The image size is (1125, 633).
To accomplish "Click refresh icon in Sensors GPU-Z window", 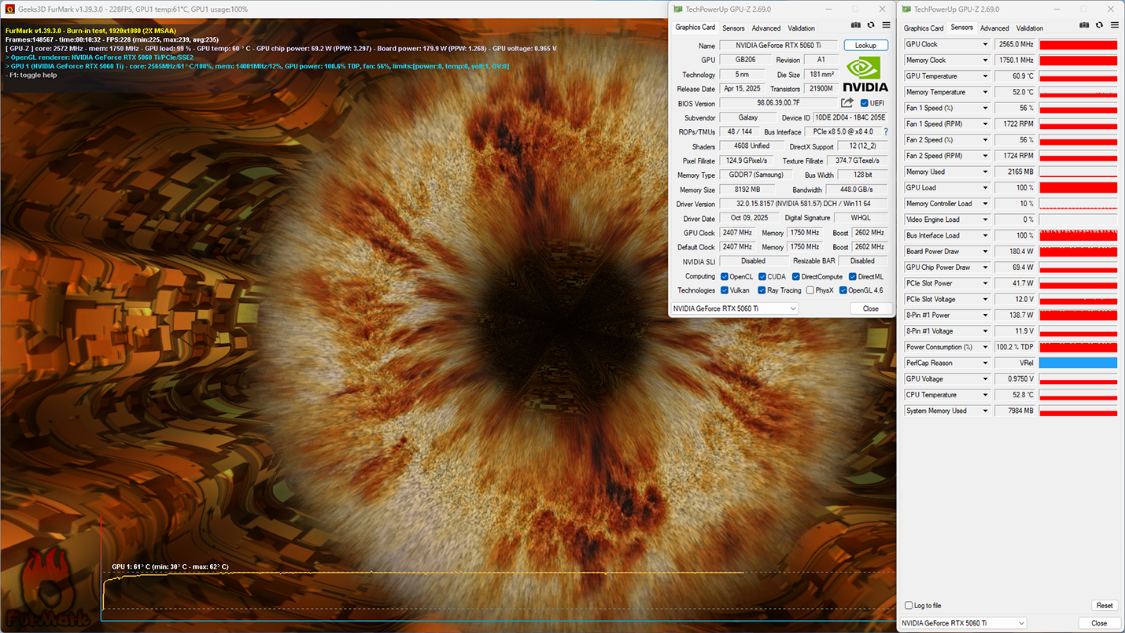I will click(1099, 25).
